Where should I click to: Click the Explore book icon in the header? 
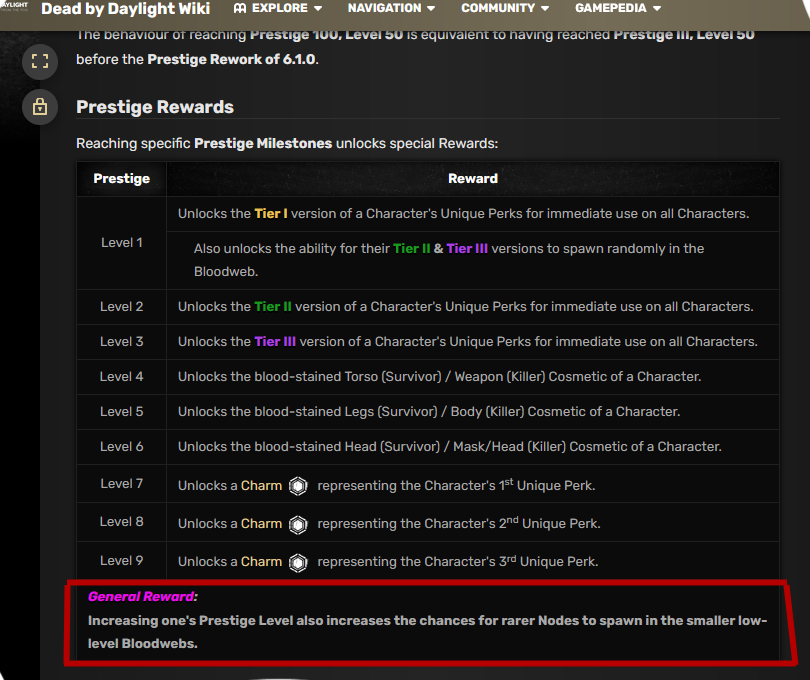click(x=240, y=8)
